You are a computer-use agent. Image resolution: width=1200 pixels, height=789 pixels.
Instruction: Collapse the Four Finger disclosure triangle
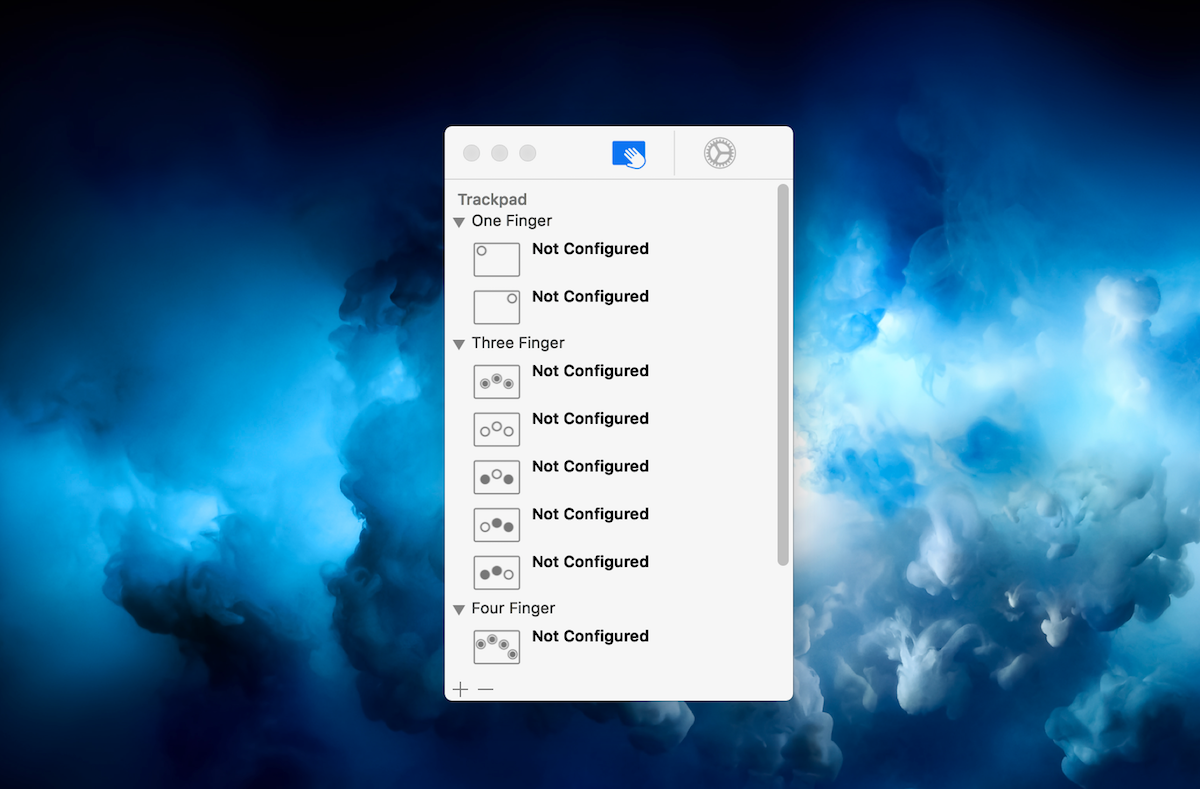[x=459, y=609]
